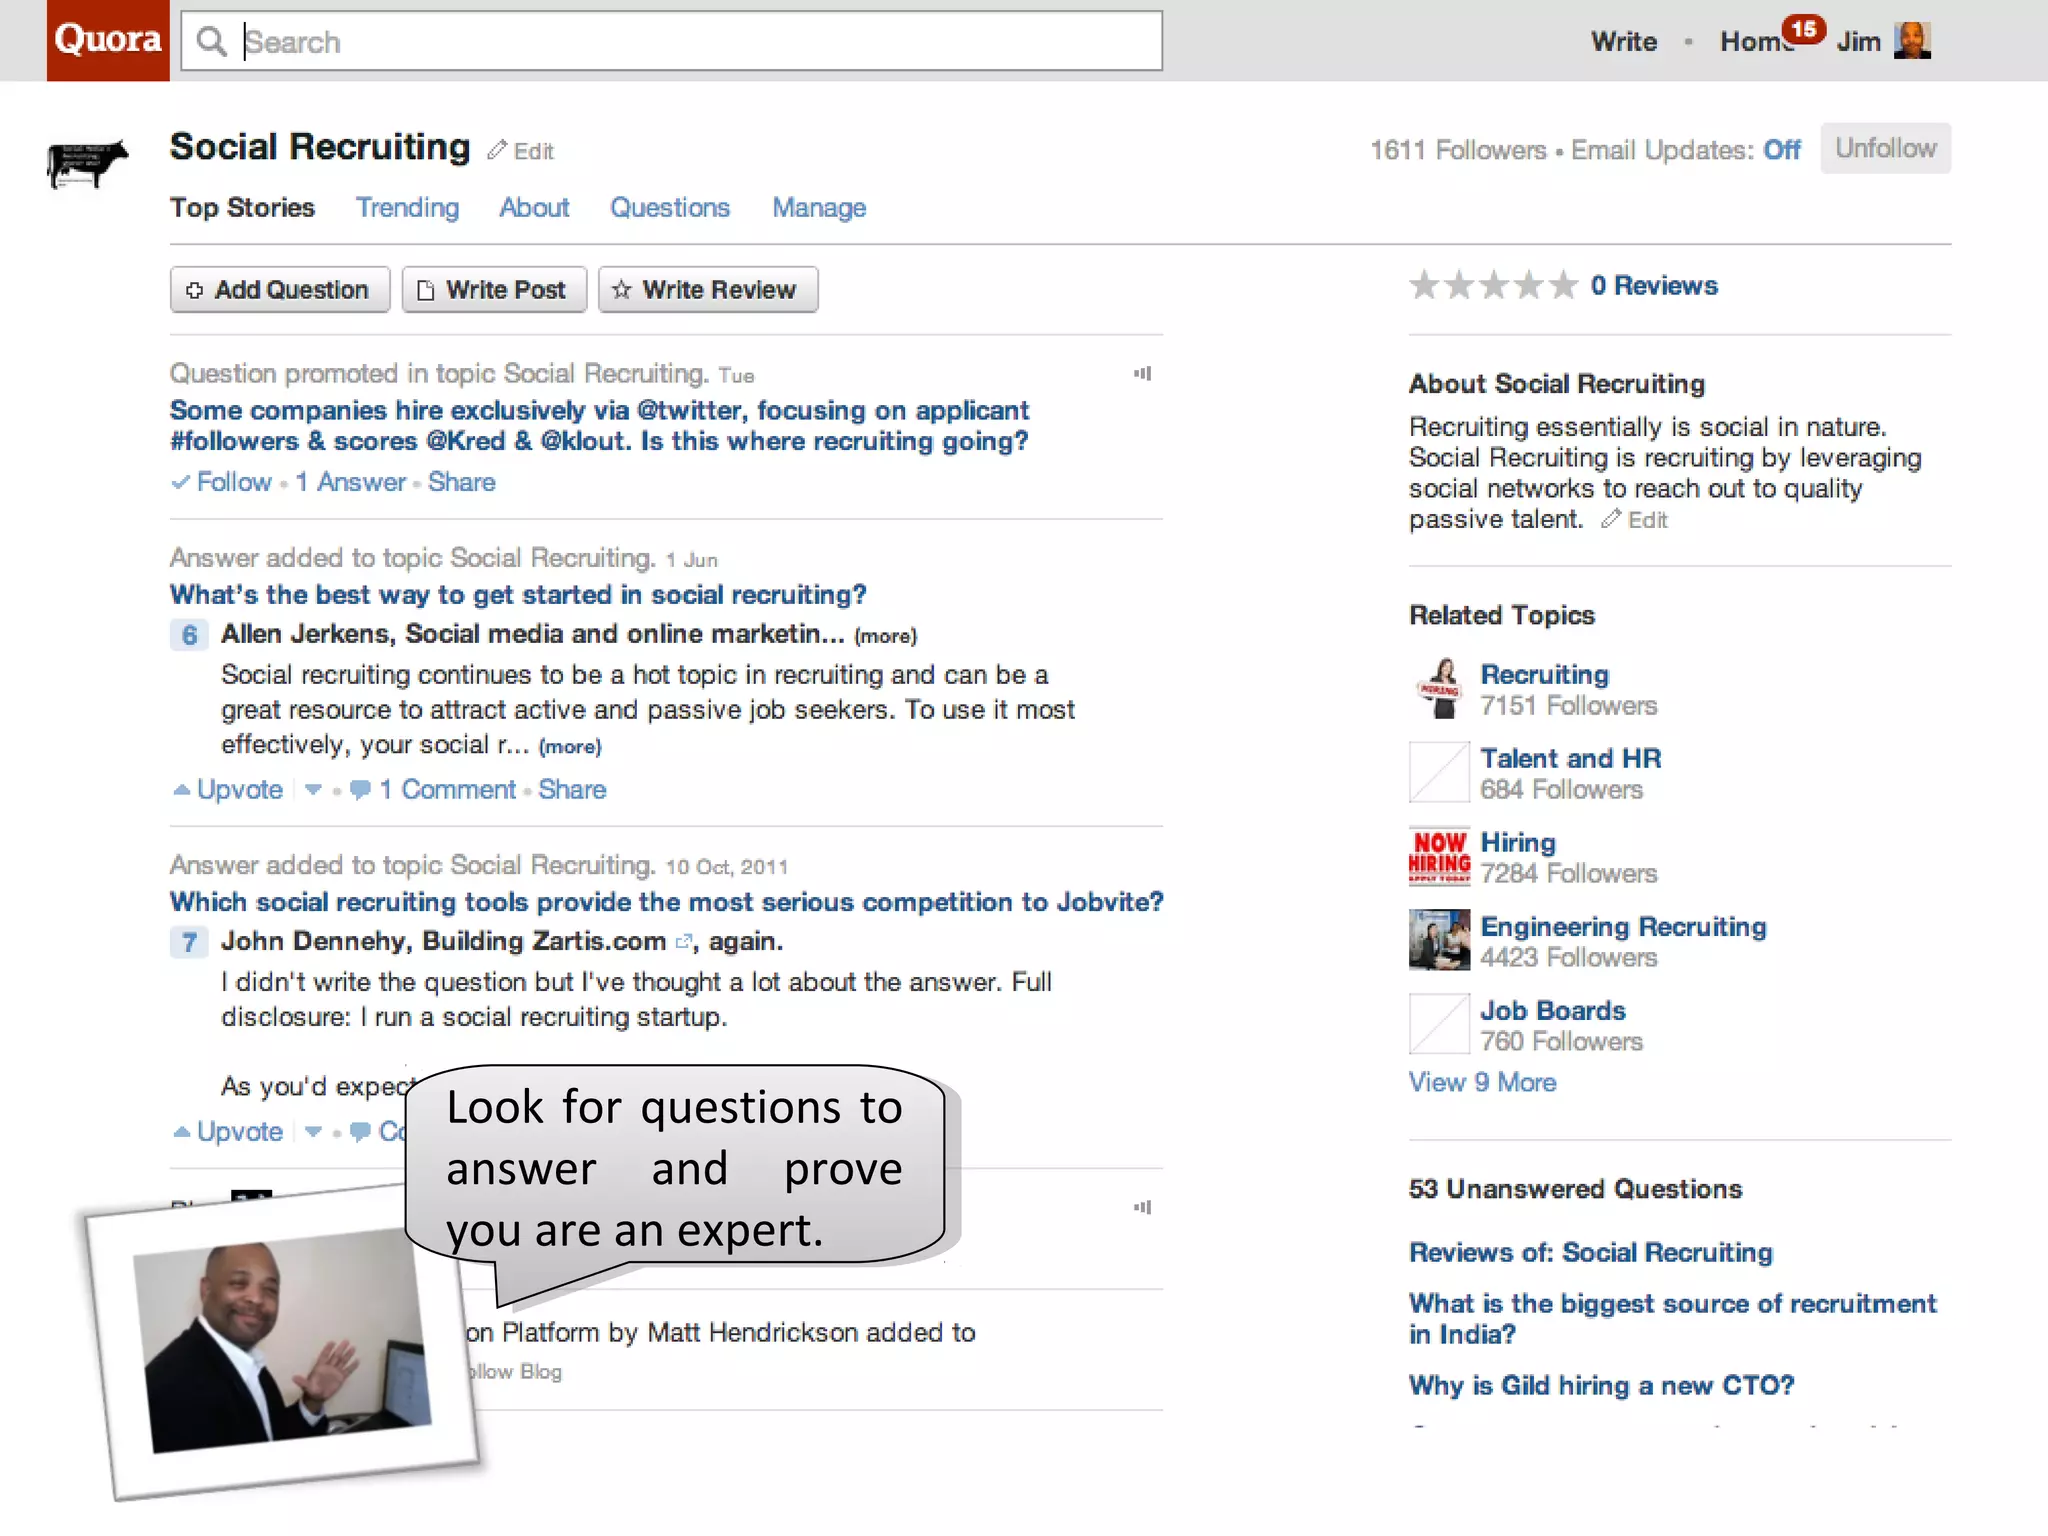Open downvote arrow next to Allen Jerkens' Upvote
The image size is (2048, 1536).
point(313,790)
